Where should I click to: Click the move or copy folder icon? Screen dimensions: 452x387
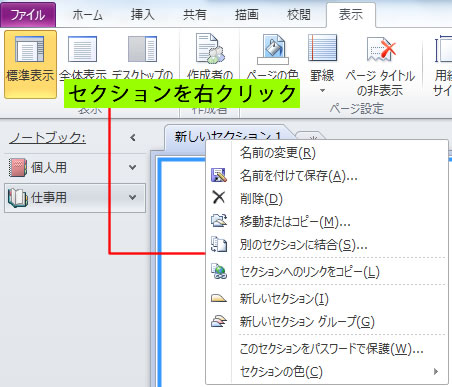[219, 221]
